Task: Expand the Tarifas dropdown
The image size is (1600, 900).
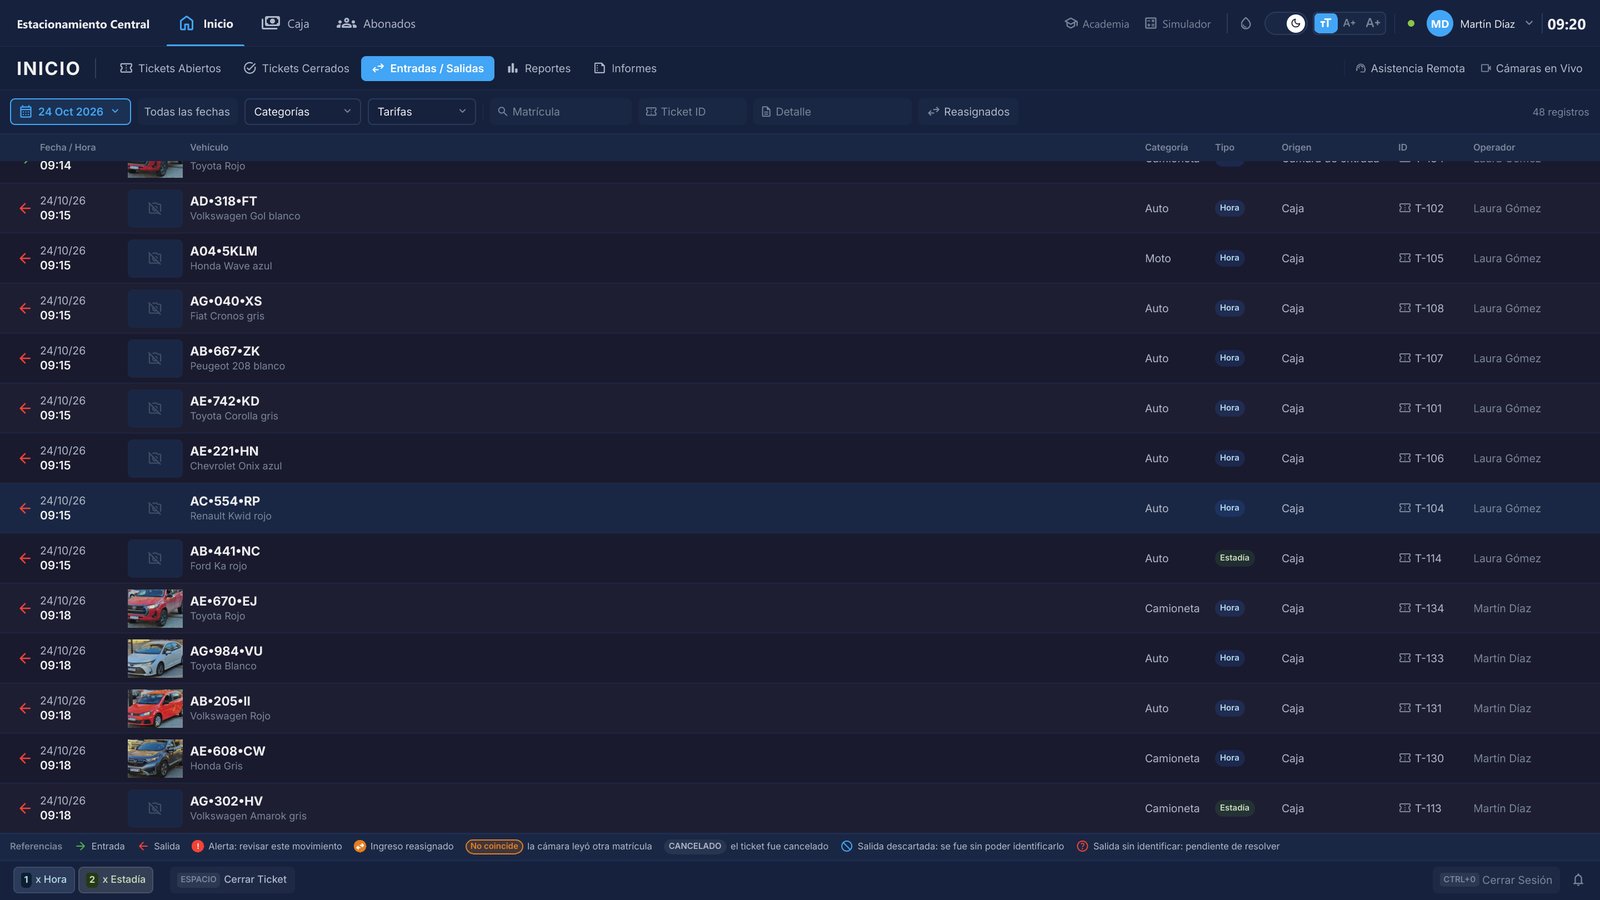Action: [x=422, y=112]
